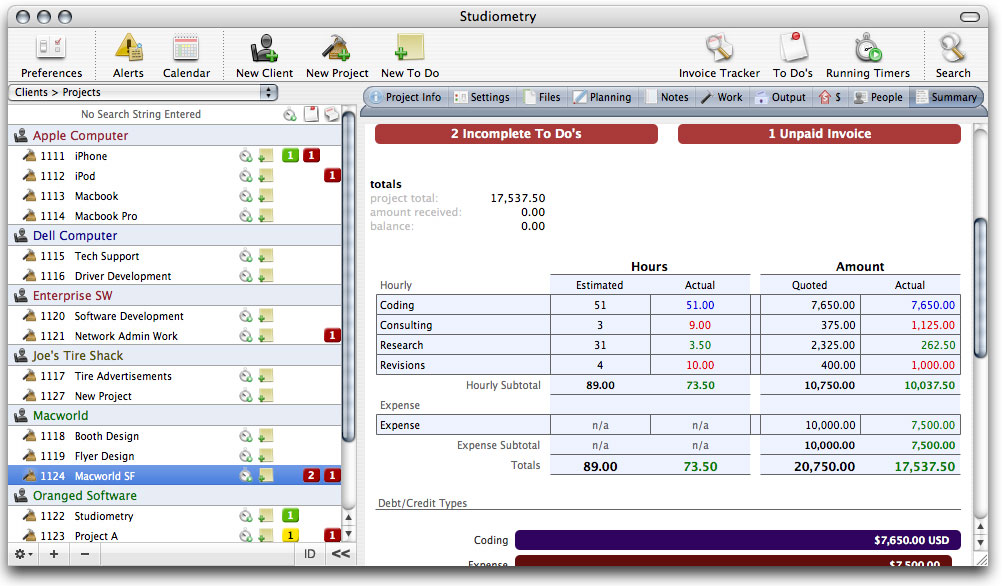The width and height of the screenshot is (1002, 586).
Task: Click the Totals actual amount 17,537.50
Action: 925,466
